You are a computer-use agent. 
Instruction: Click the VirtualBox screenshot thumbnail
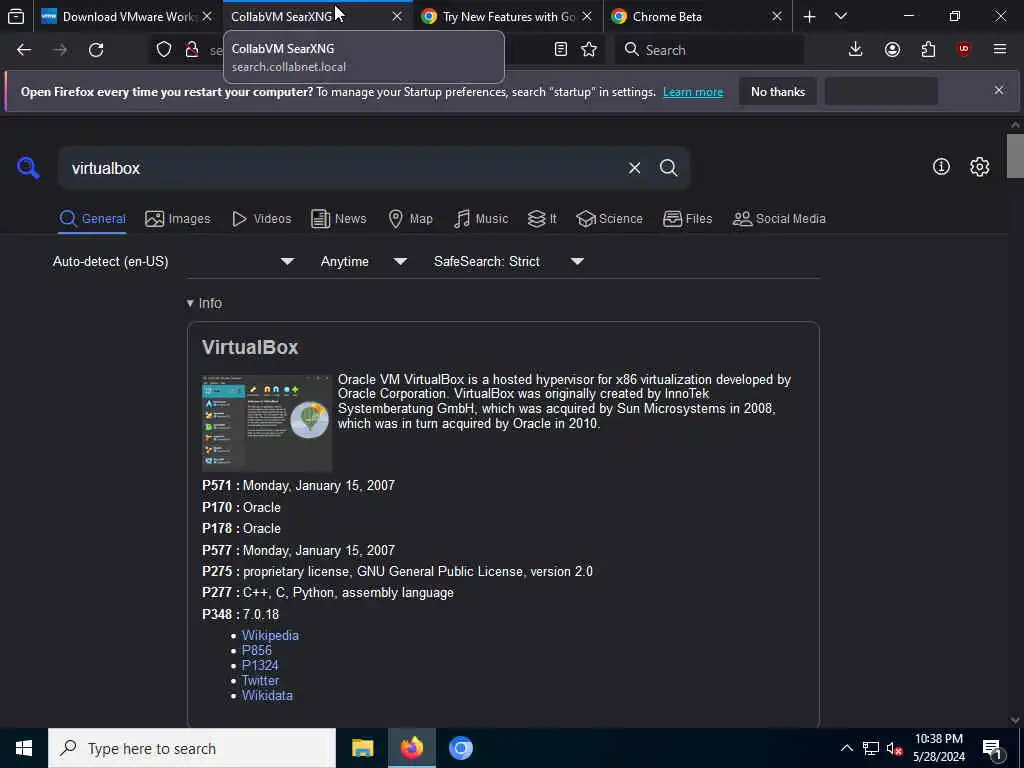[266, 423]
